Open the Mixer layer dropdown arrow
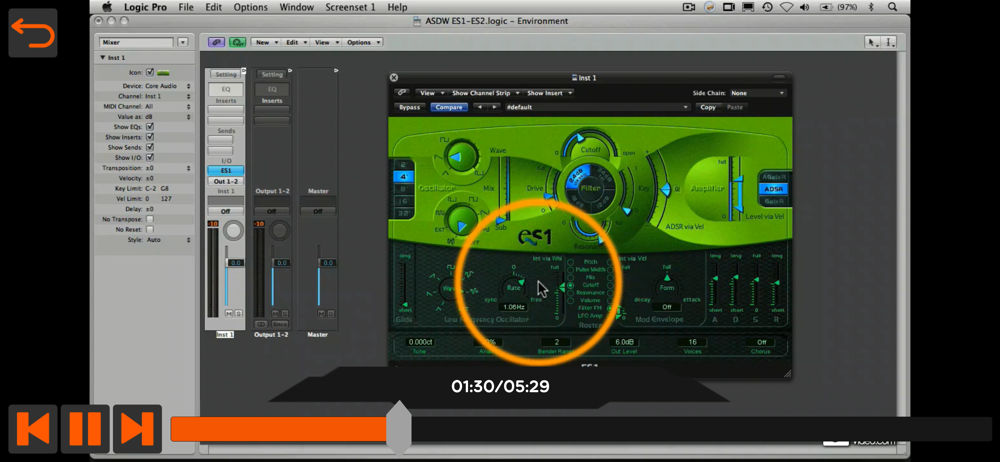This screenshot has height=462, width=1000. coord(182,42)
